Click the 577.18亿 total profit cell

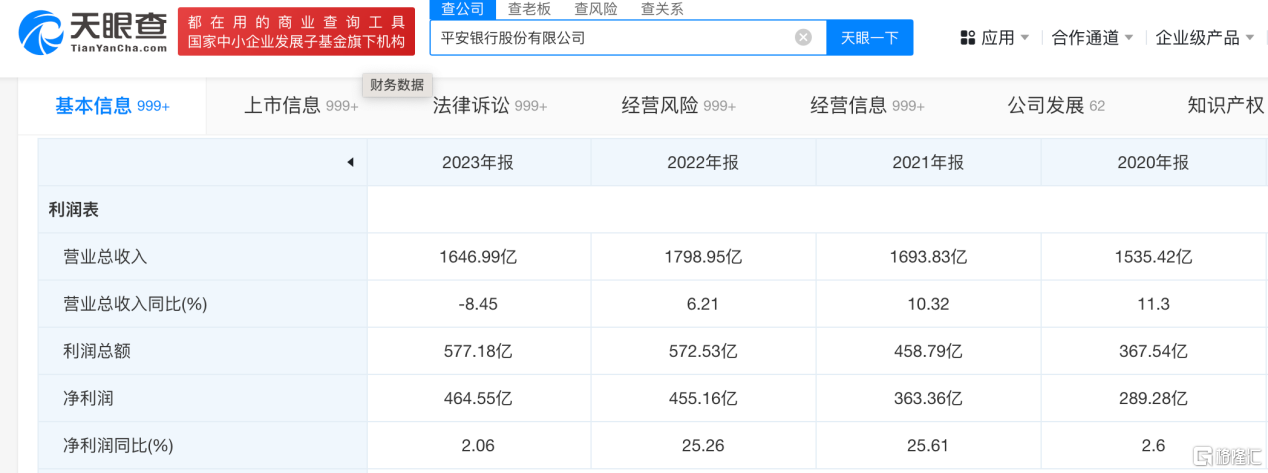tap(478, 351)
